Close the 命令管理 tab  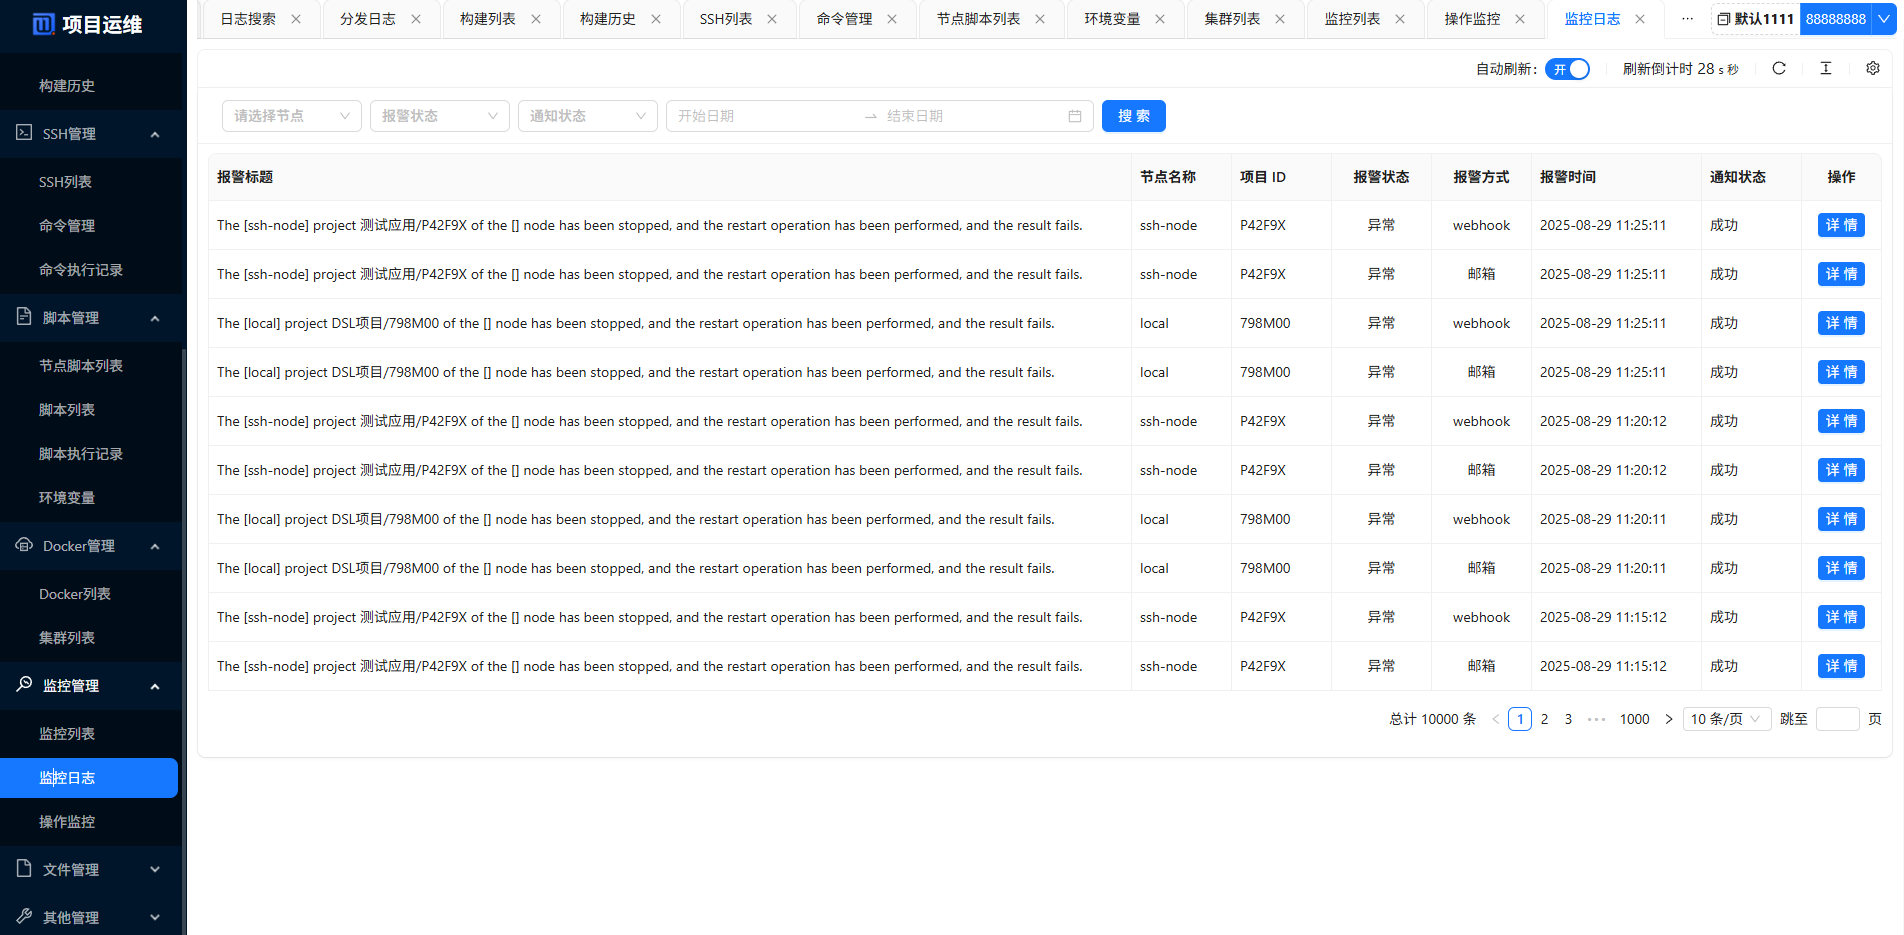tap(892, 19)
